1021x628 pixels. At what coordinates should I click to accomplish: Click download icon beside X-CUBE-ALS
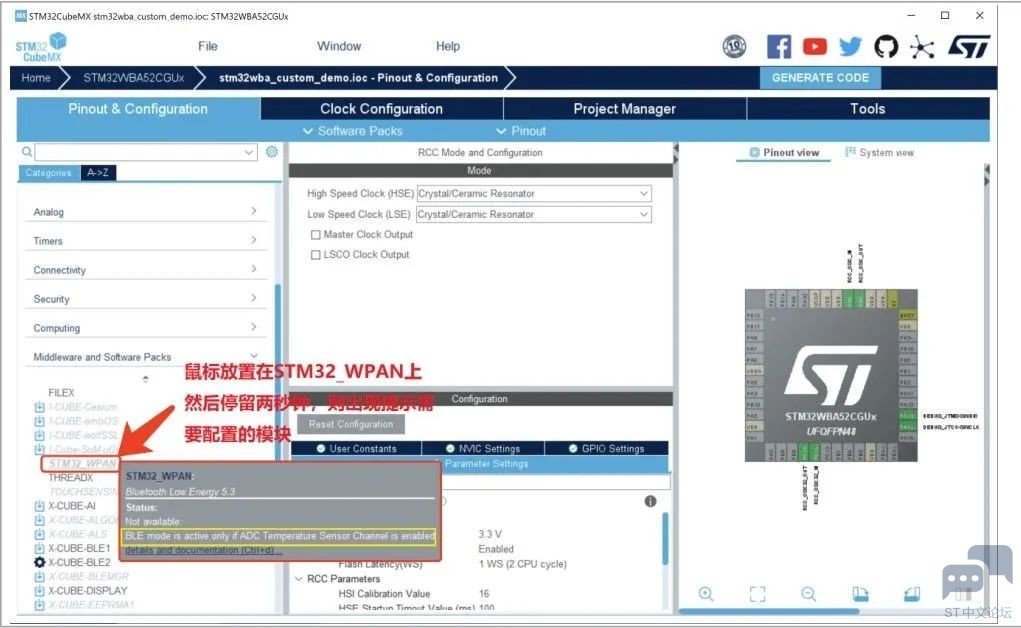click(x=39, y=534)
